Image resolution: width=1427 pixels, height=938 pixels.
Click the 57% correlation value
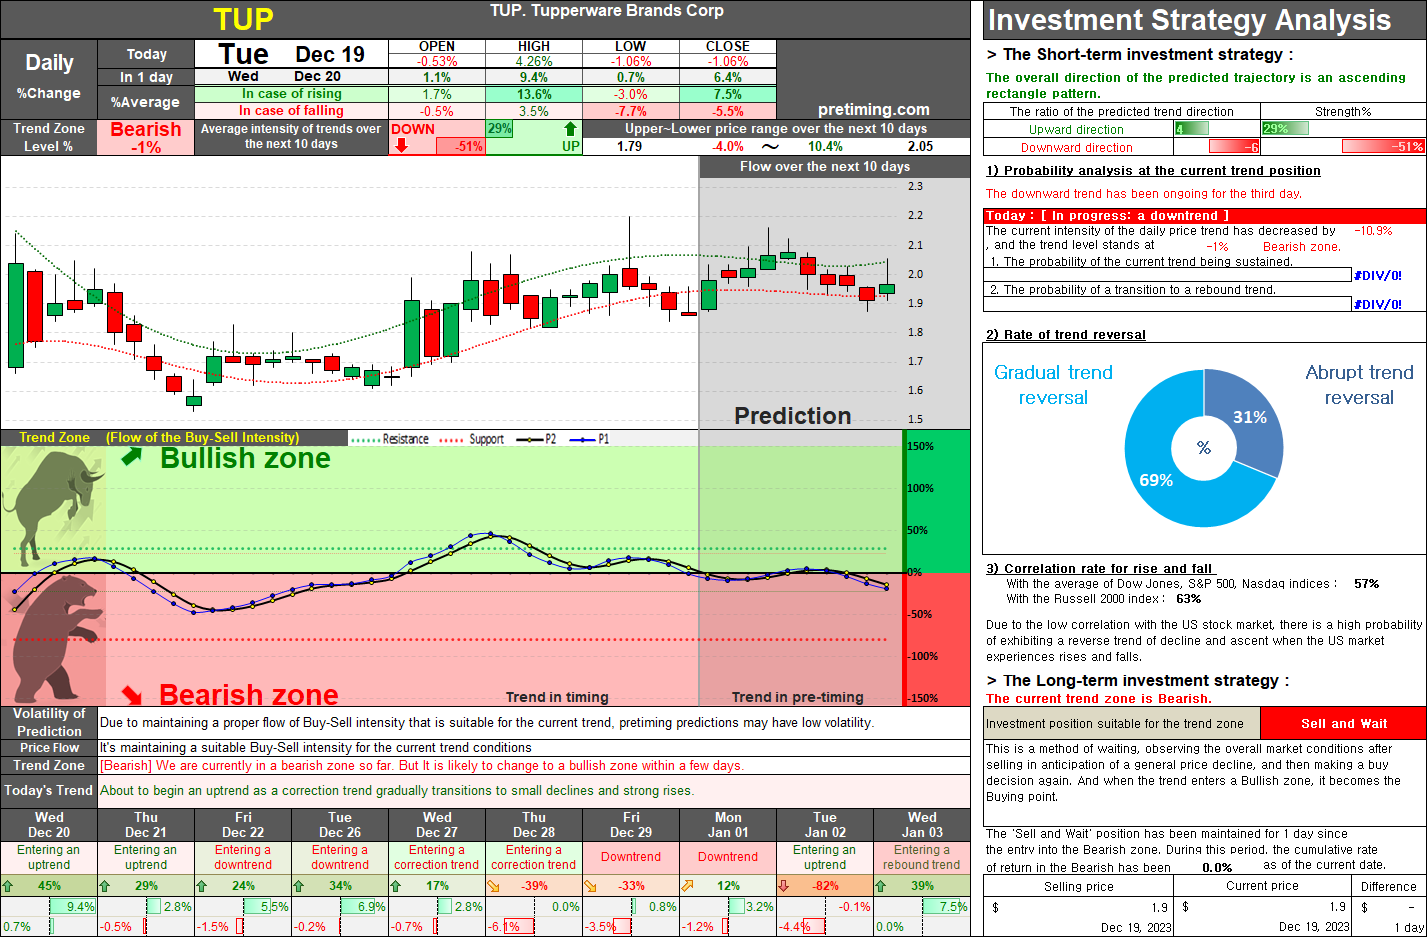click(x=1366, y=584)
